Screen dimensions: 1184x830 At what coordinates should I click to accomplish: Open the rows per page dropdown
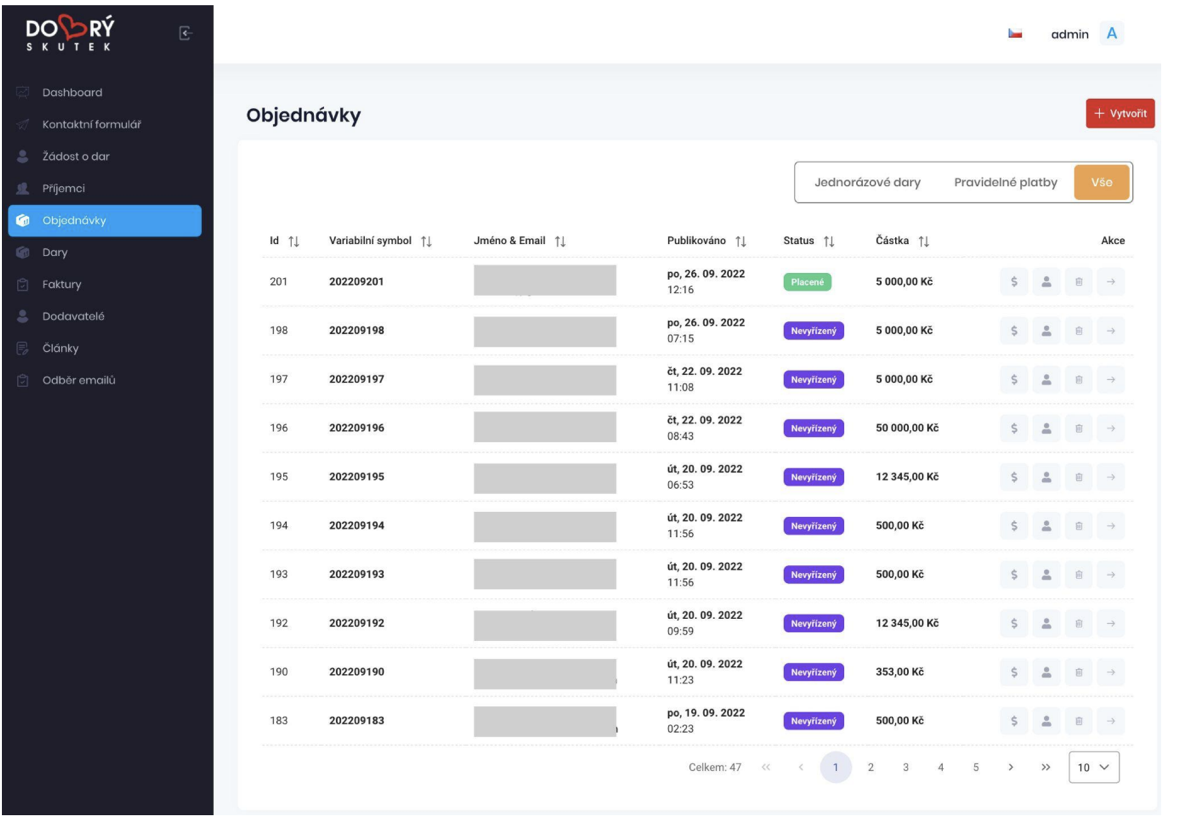tap(1094, 768)
